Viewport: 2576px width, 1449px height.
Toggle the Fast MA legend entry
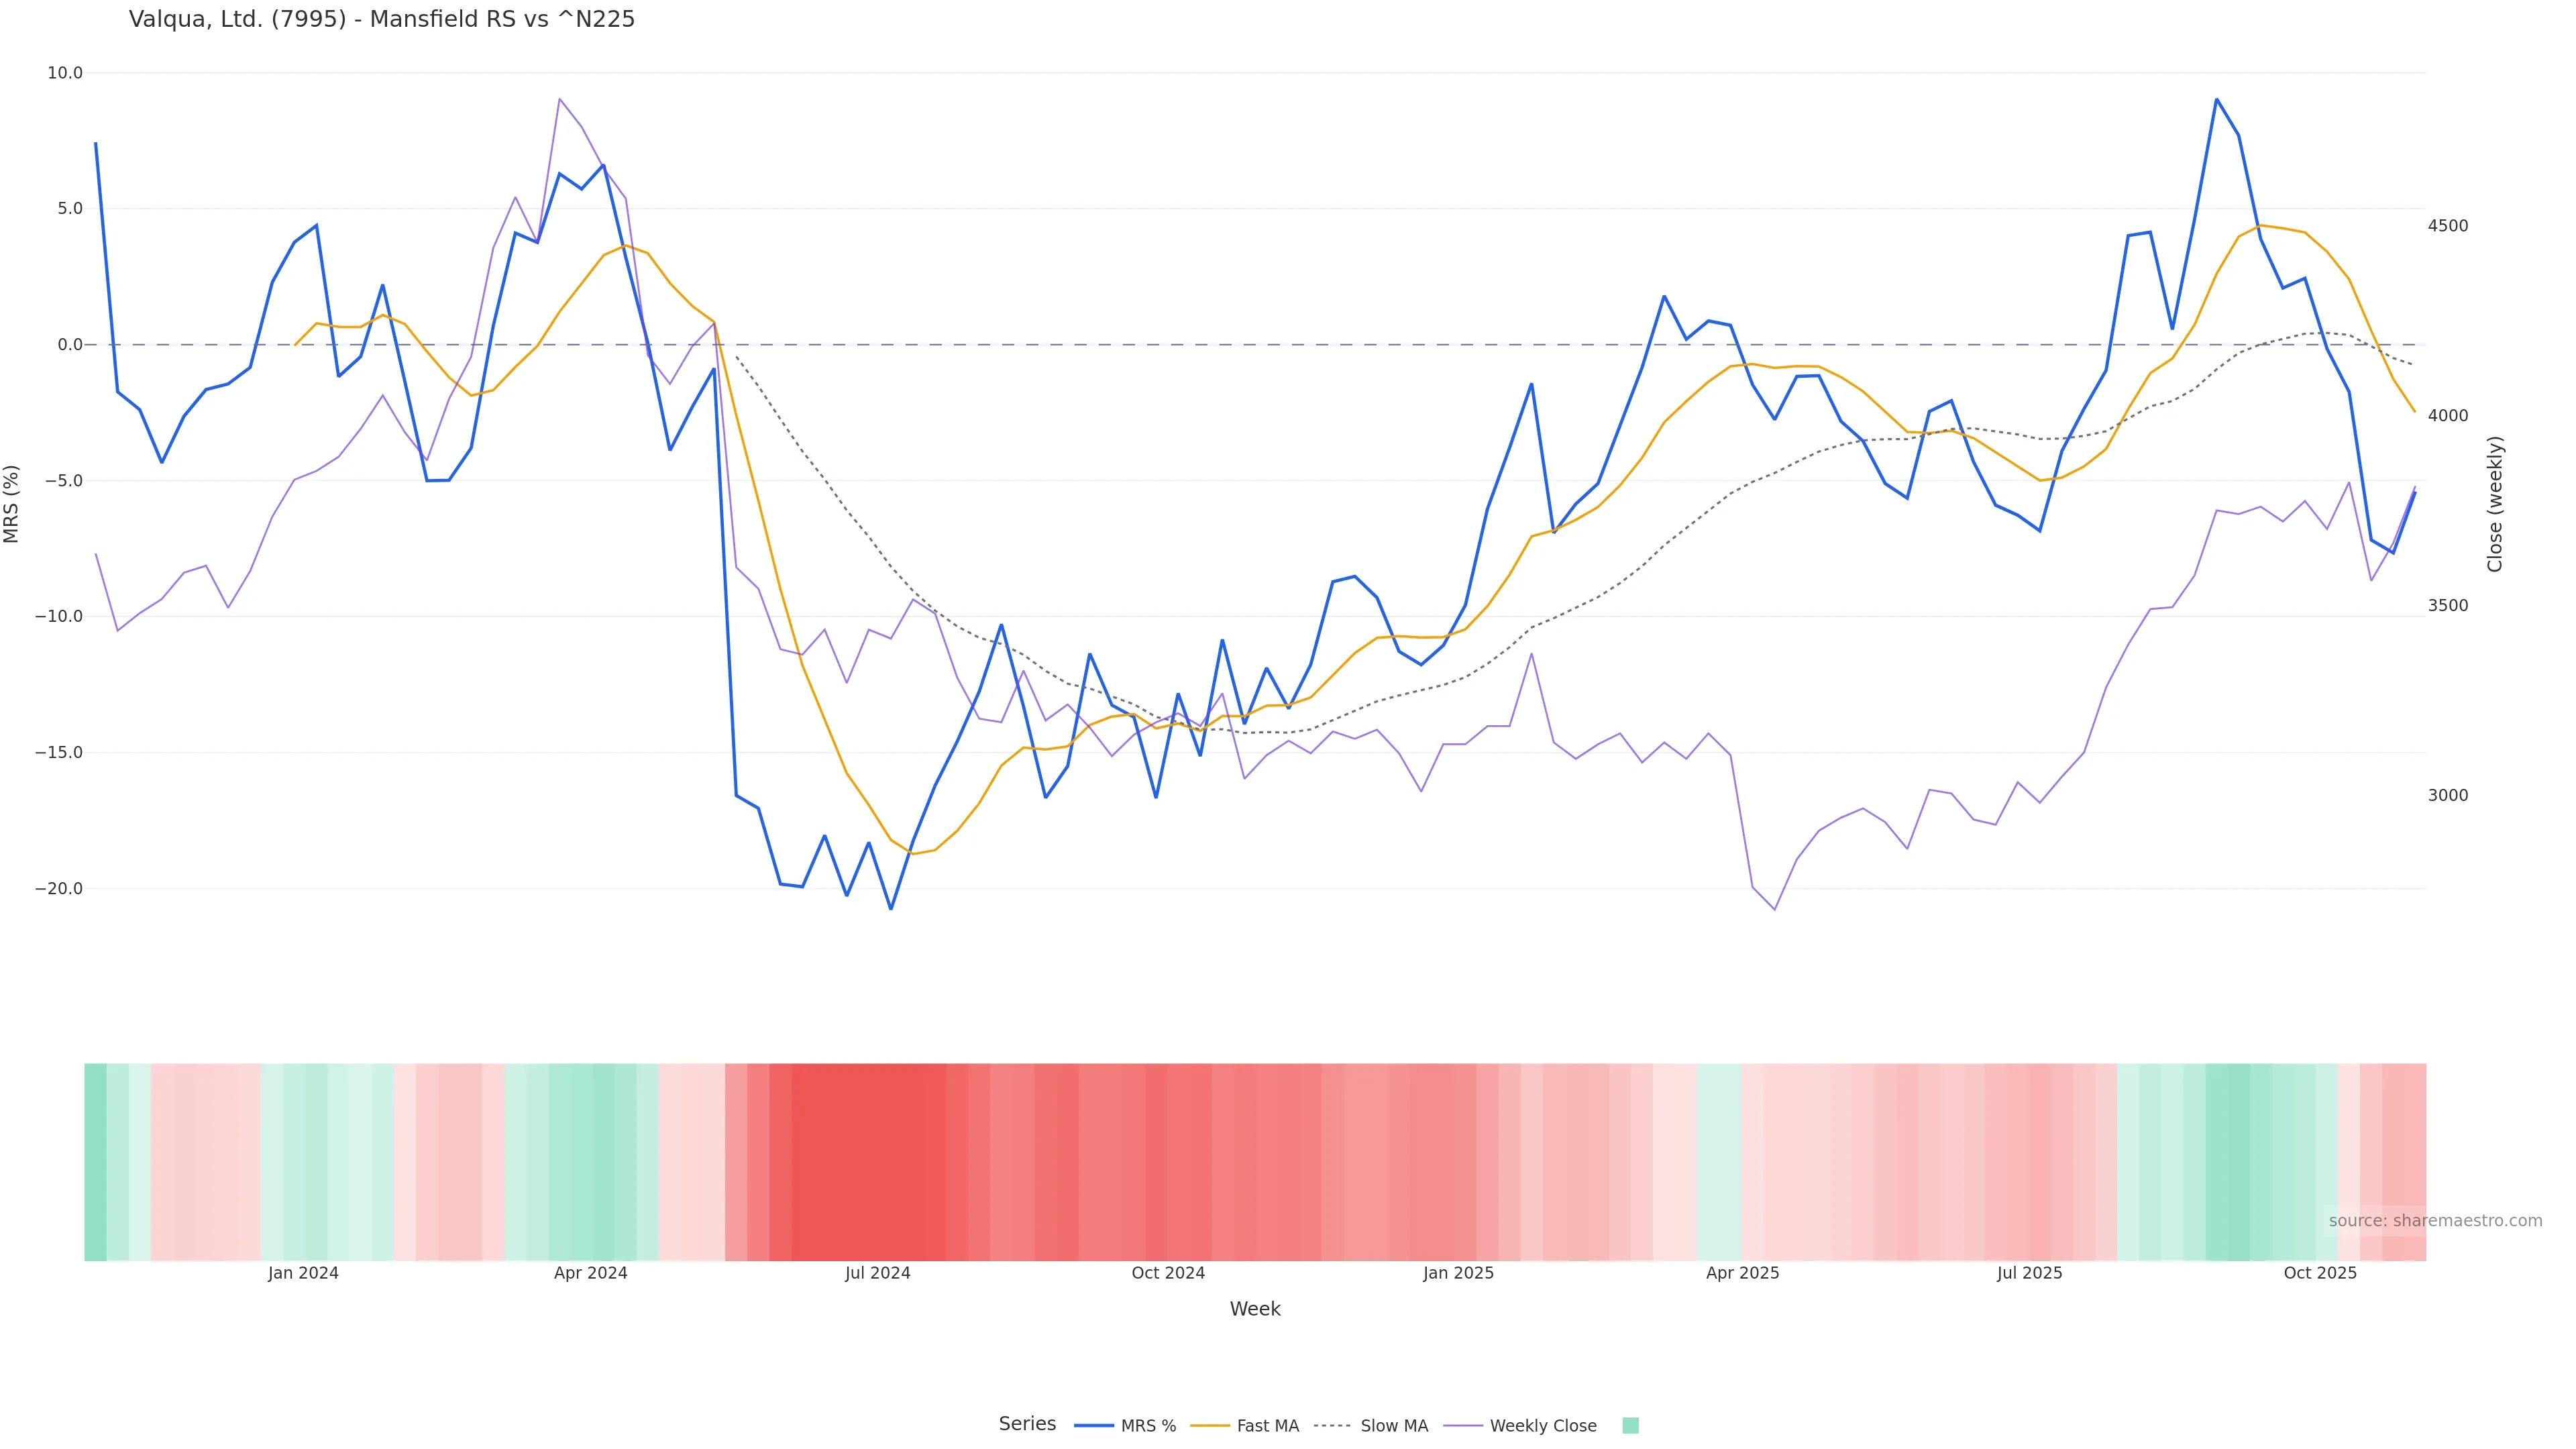1267,1426
